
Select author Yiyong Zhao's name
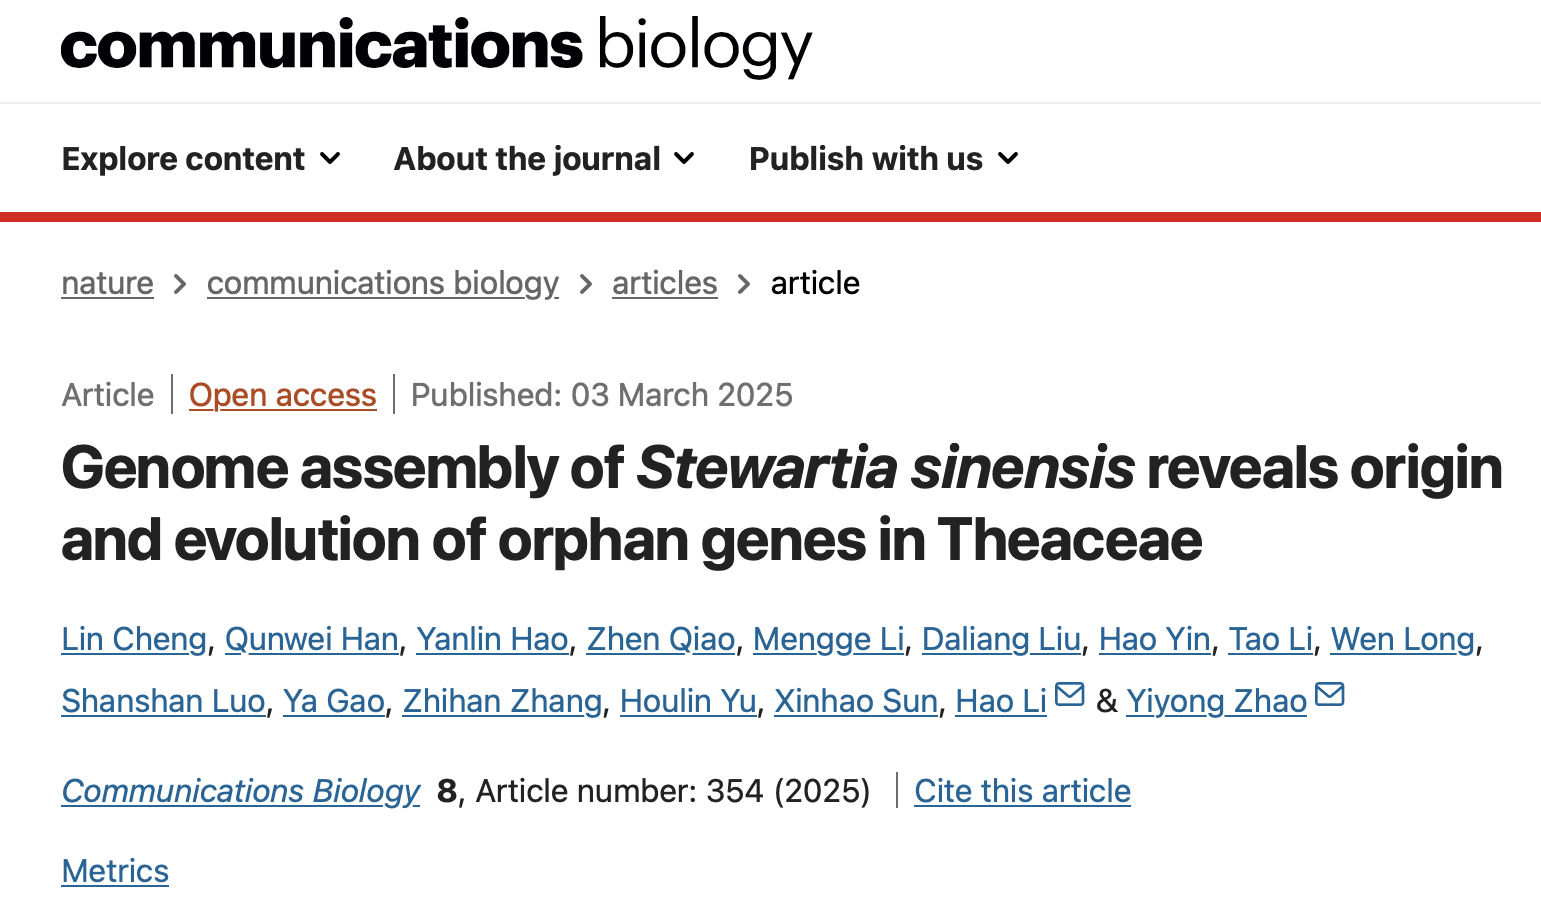coord(1216,701)
